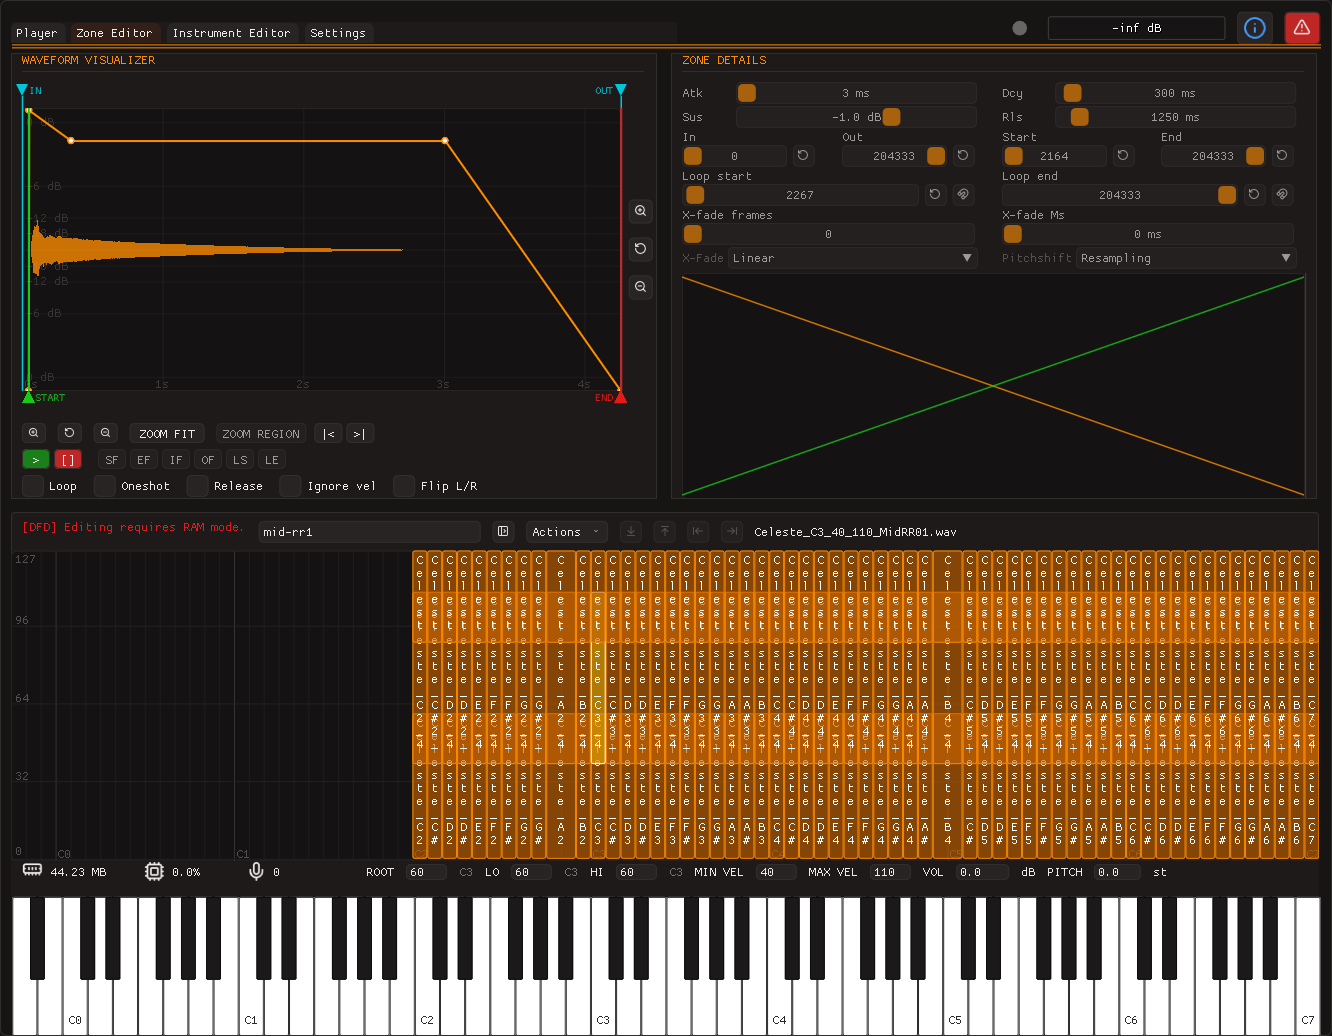Open the info dialog via blue icon
Screen dimensions: 1332x1036
(x=1254, y=28)
